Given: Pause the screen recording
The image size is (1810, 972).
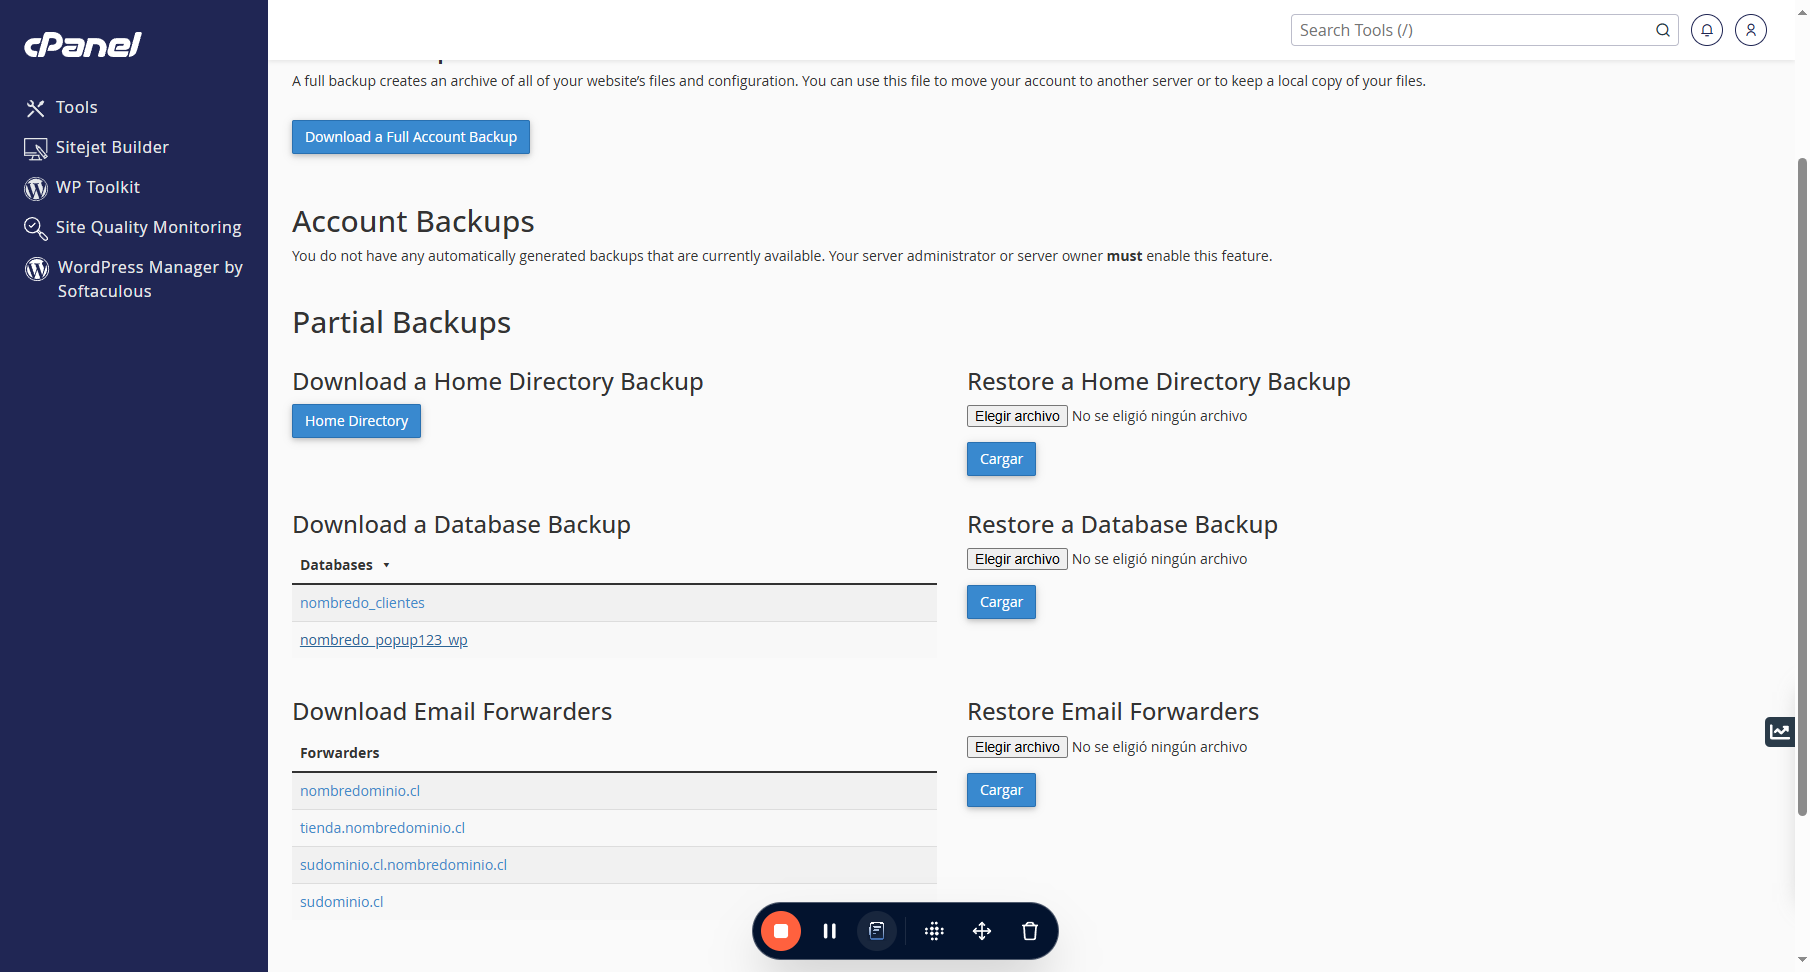Looking at the screenshot, I should (x=829, y=931).
